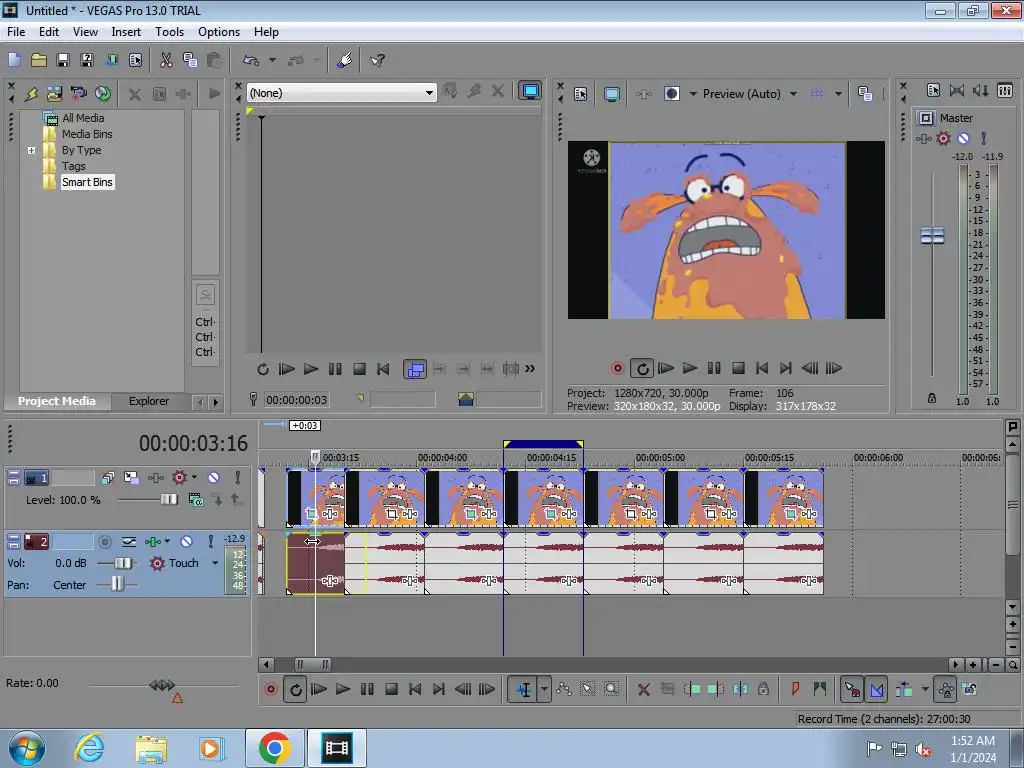This screenshot has width=1024, height=768.
Task: Click Downmix Output icon in Master Bus
Action: coord(957,90)
